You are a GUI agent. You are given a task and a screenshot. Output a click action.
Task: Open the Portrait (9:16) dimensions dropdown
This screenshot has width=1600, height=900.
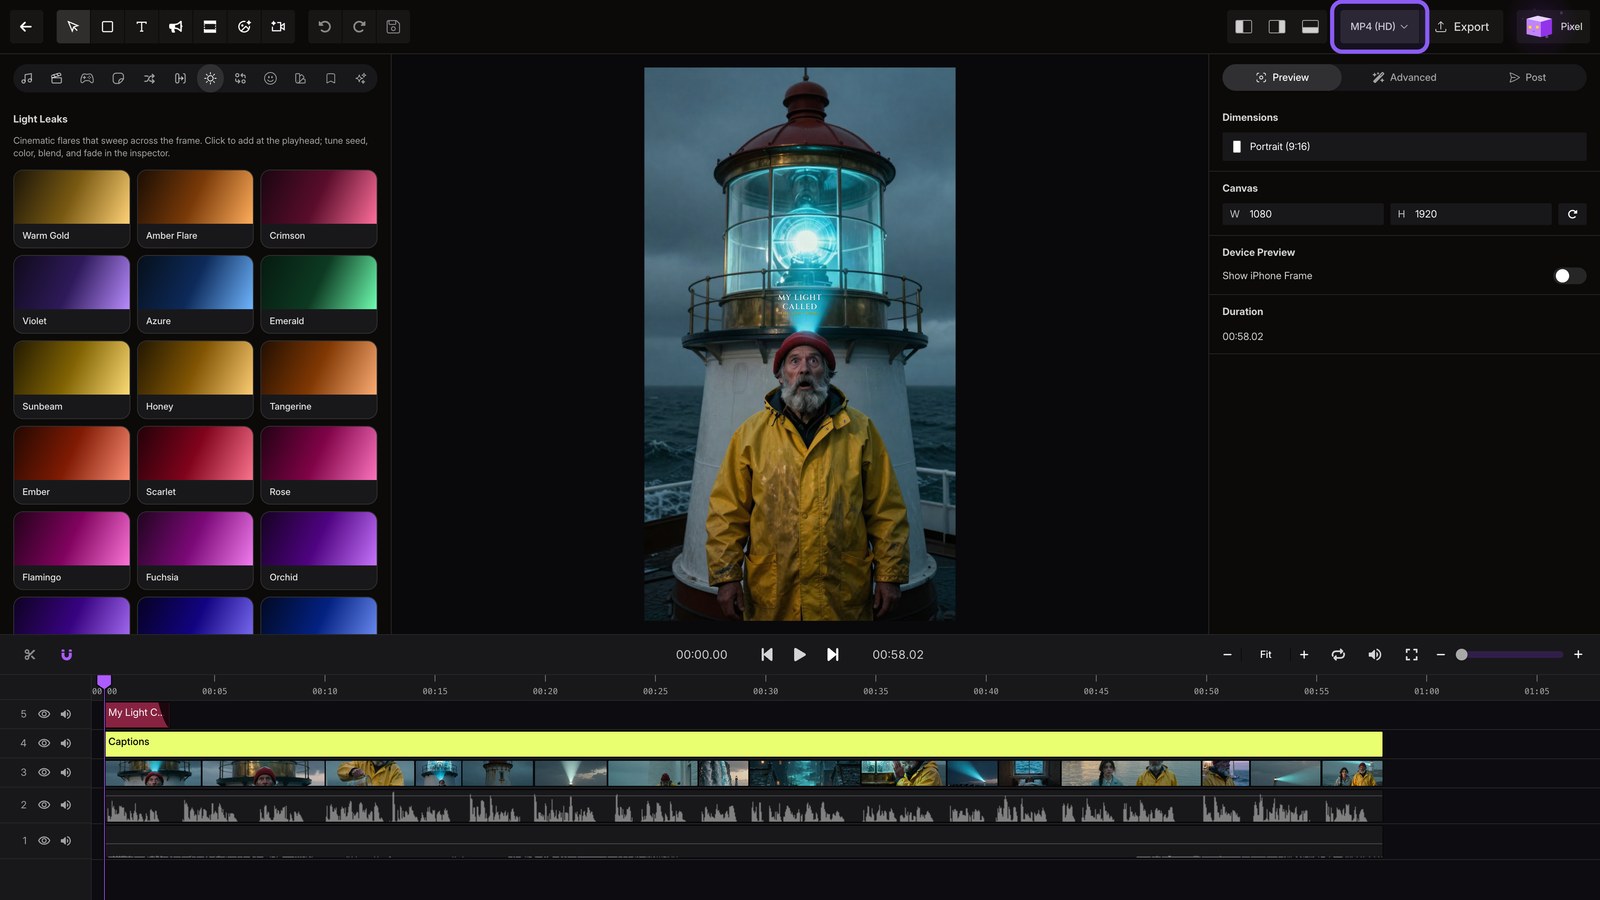[1404, 146]
